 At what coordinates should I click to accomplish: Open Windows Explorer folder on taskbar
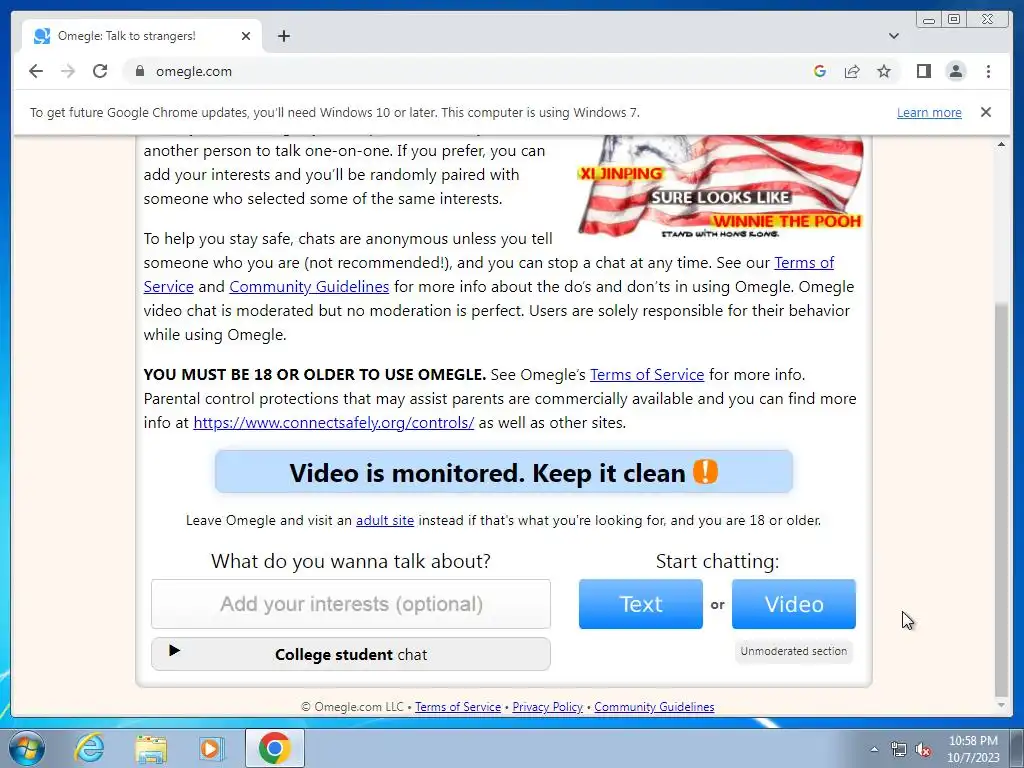click(x=150, y=748)
